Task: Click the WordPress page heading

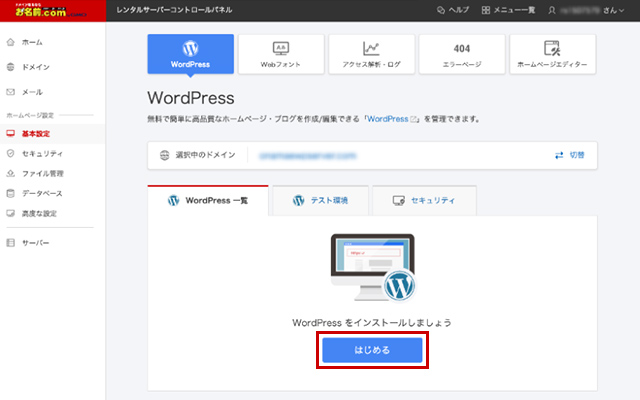Action: tap(191, 98)
